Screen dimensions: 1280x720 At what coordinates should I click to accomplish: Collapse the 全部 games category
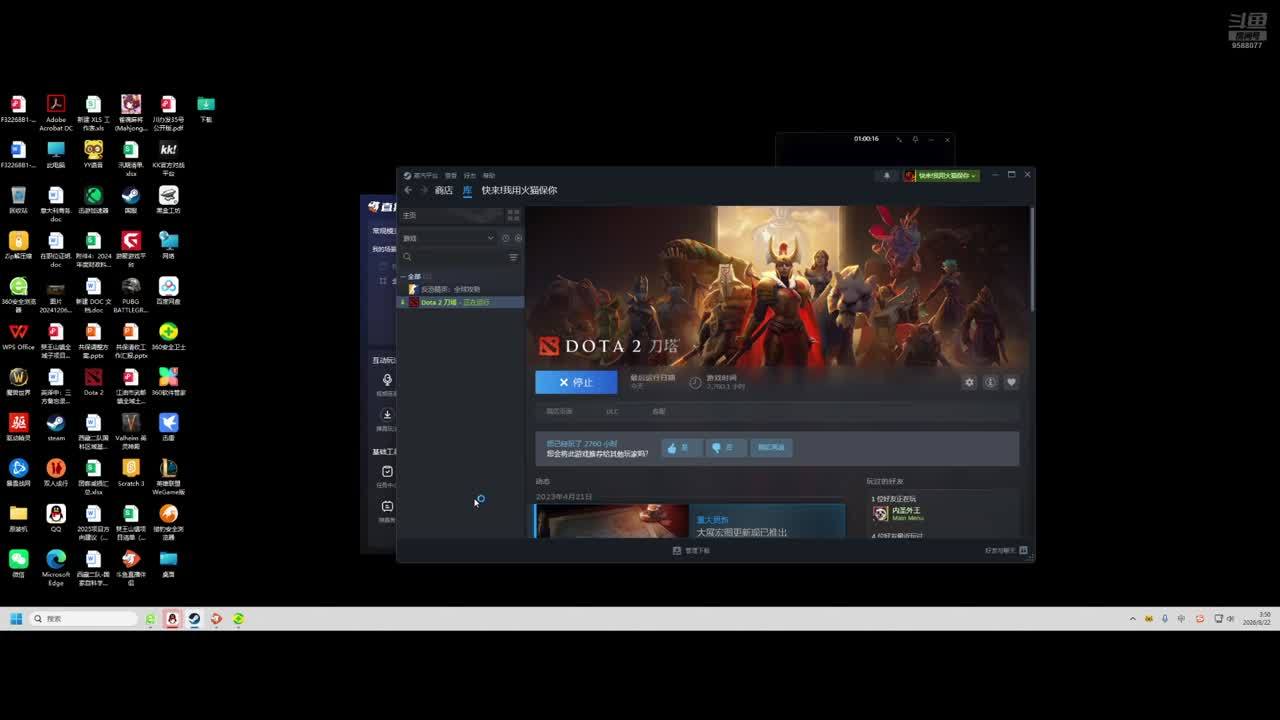point(403,277)
